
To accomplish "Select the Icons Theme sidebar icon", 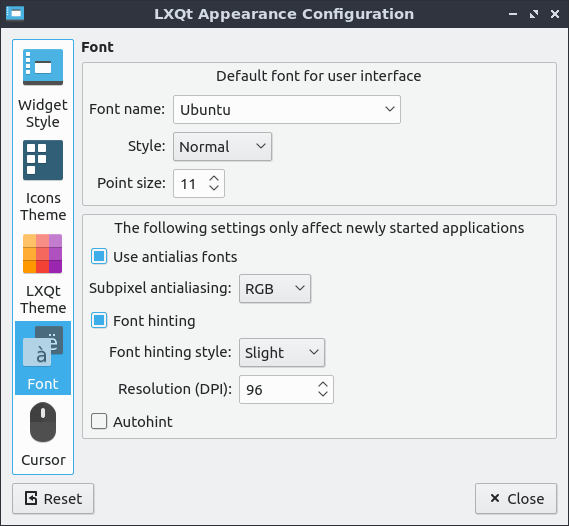I will (43, 160).
